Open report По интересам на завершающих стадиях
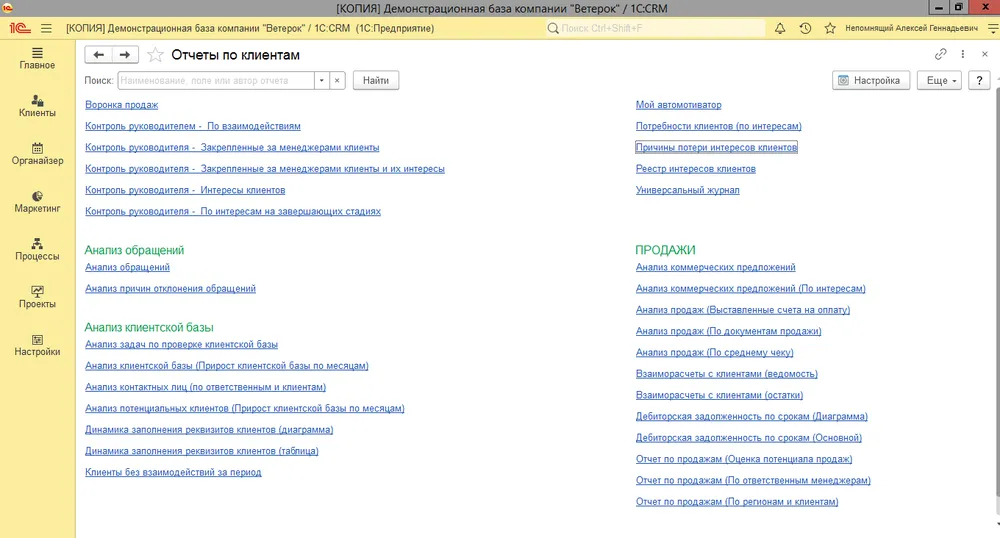The width and height of the screenshot is (1000, 538). 233,211
